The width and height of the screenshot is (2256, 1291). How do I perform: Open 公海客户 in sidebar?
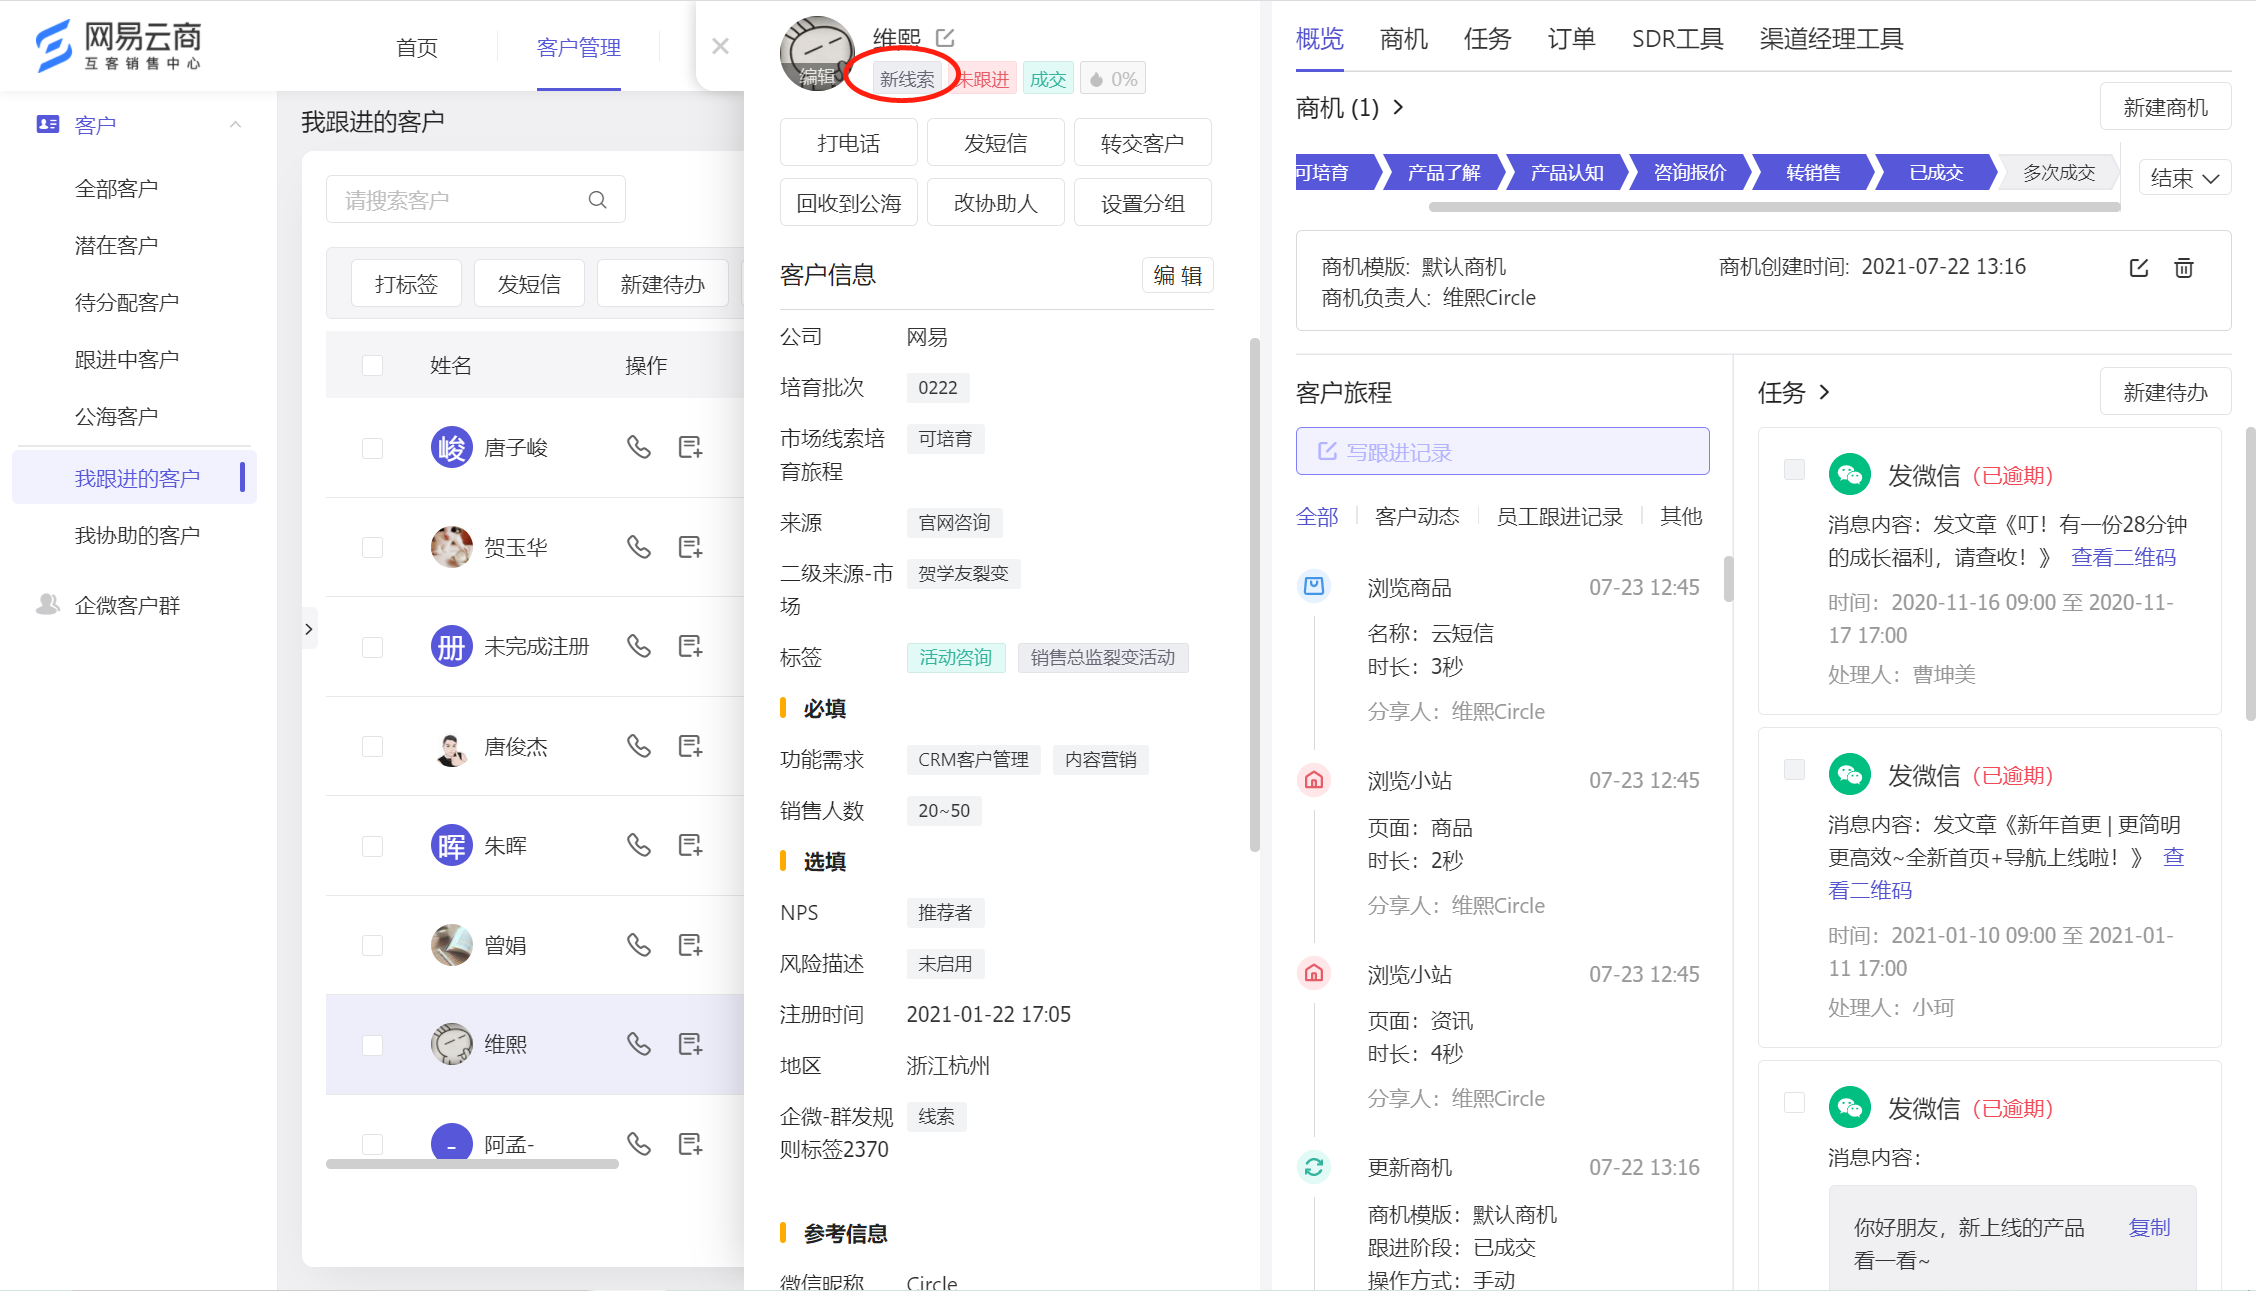tap(116, 416)
